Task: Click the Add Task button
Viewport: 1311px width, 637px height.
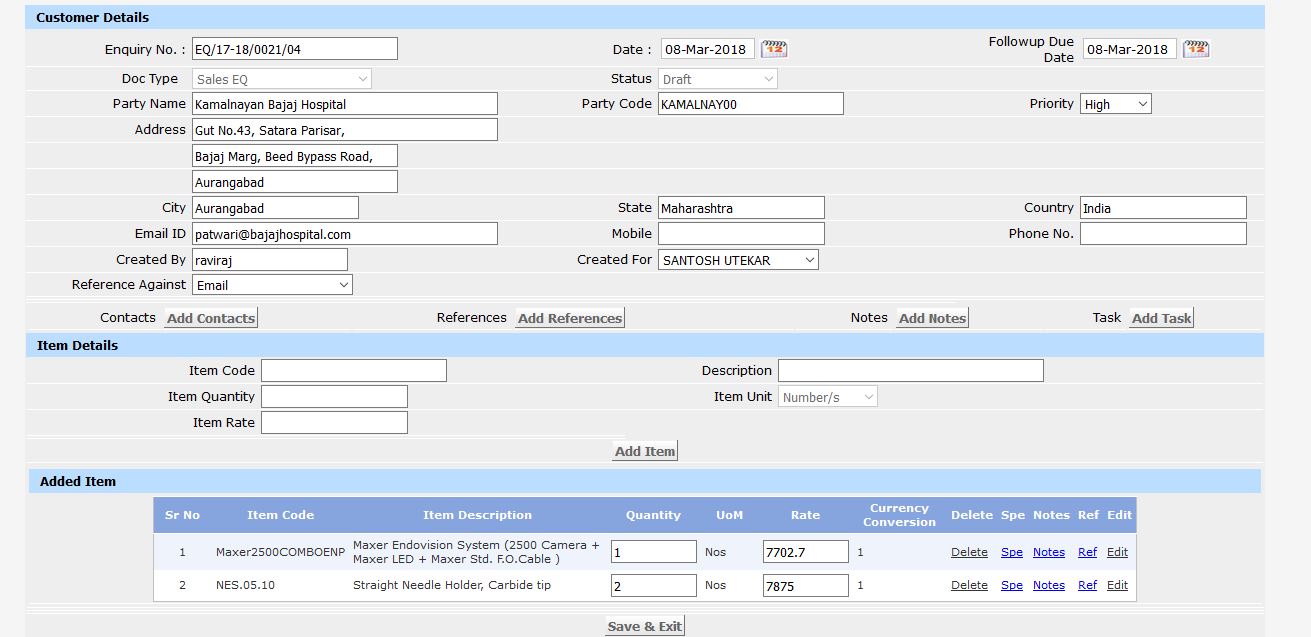Action: coord(1161,318)
